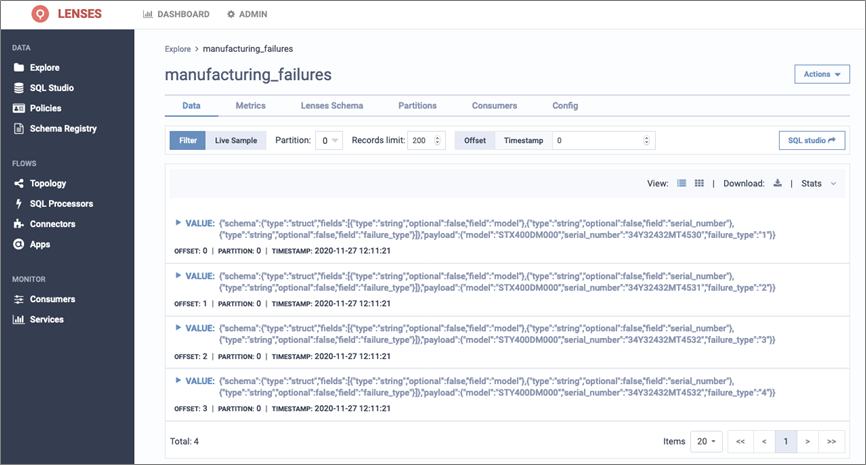Viewport: 866px width, 465px height.
Task: Toggle Live Sample mode
Action: pyautogui.click(x=236, y=140)
